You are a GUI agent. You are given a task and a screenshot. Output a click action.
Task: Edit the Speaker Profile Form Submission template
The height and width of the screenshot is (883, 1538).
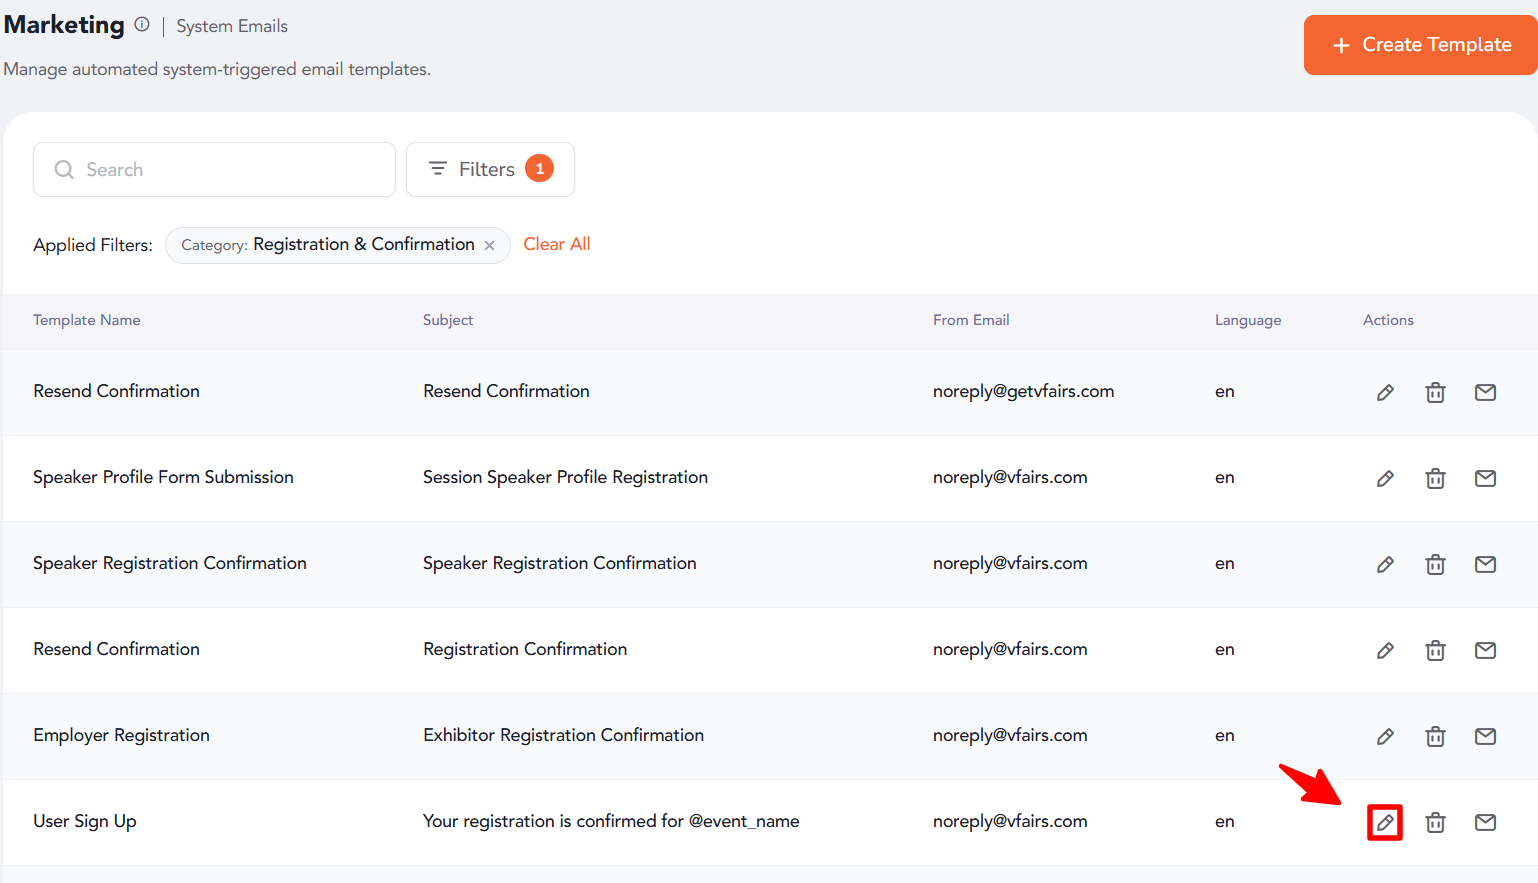[x=1385, y=478]
